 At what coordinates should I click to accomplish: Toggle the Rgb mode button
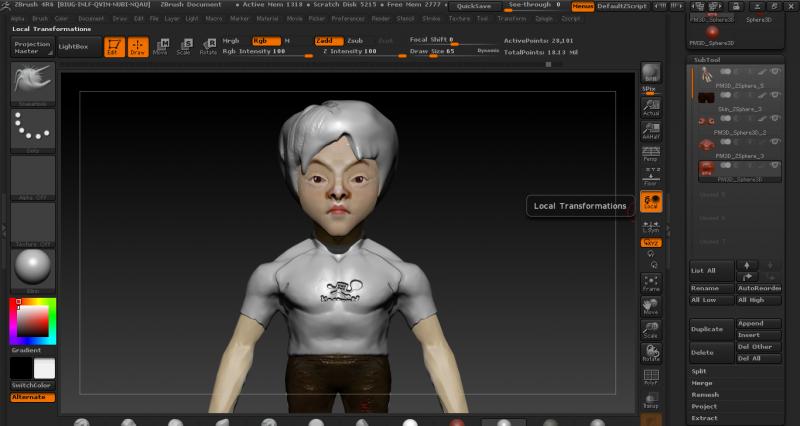266,41
